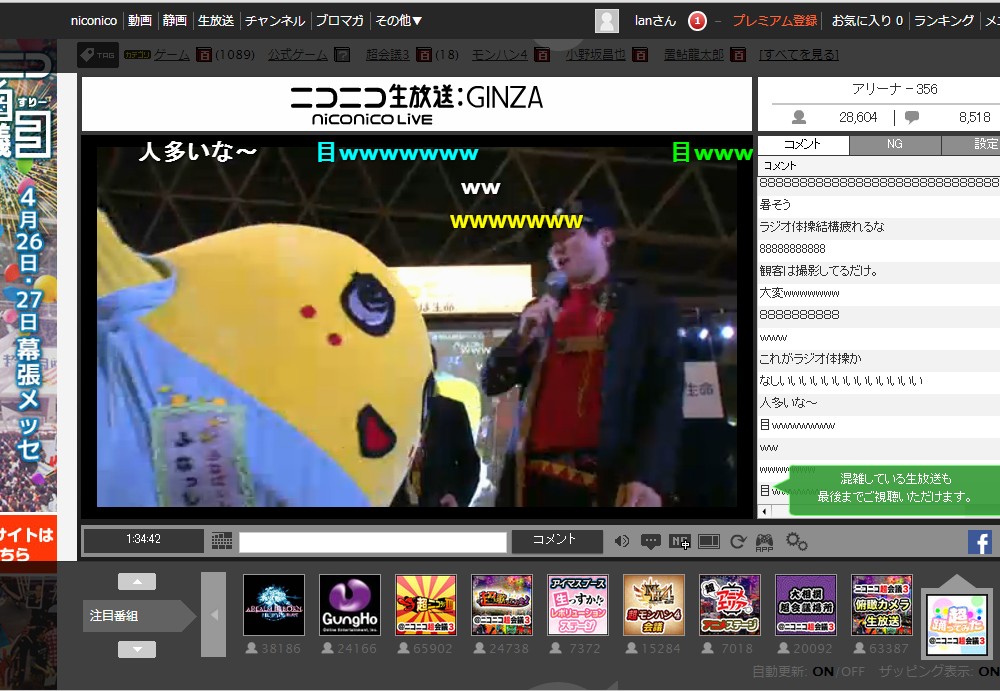1000x691 pixels.
Task: Share the broadcast via Facebook icon
Action: (980, 542)
